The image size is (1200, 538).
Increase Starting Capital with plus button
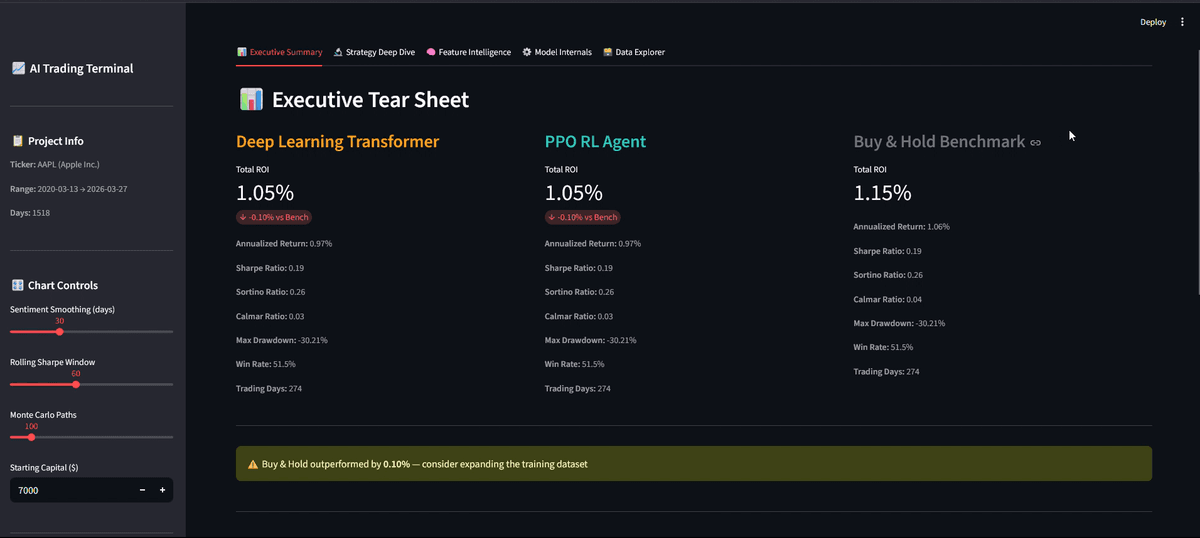162,490
